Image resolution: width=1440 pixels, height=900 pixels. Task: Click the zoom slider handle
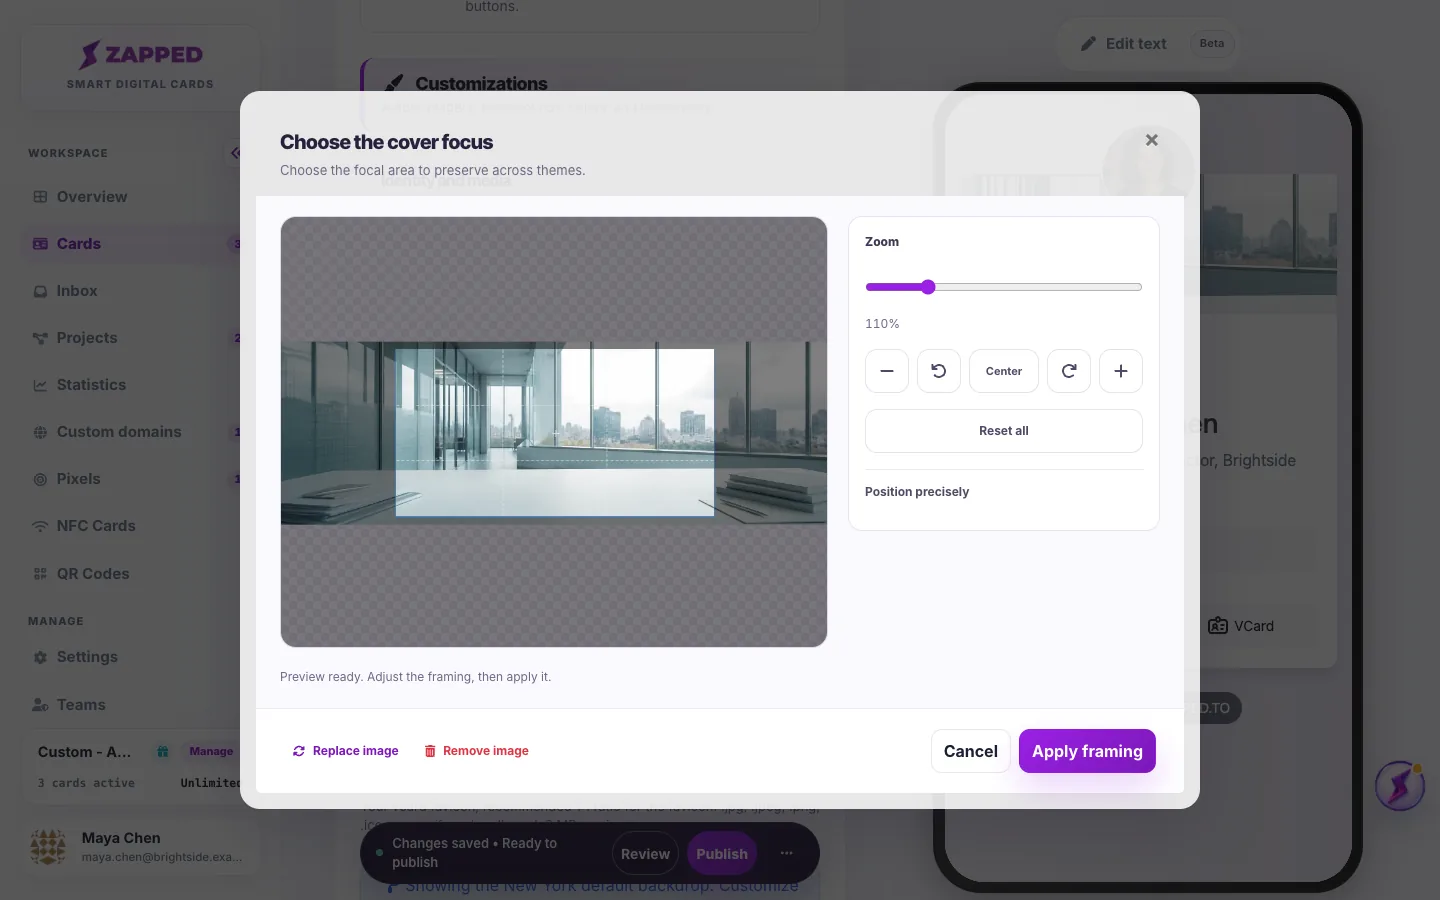(928, 287)
